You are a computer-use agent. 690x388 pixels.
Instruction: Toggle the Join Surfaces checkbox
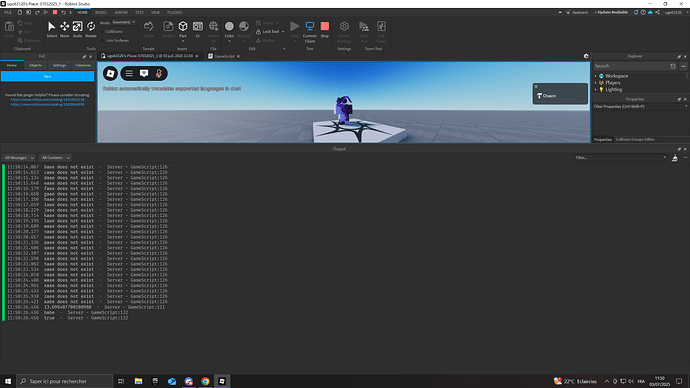pyautogui.click(x=103, y=40)
